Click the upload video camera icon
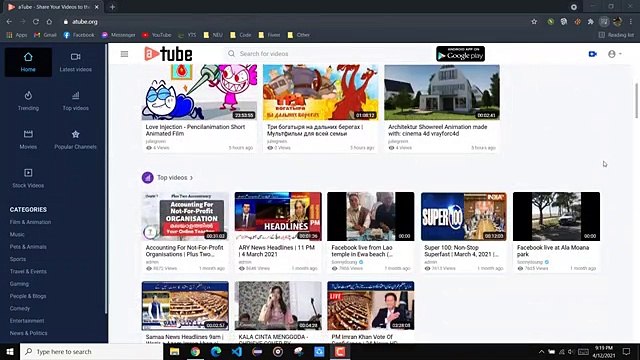Image resolution: width=640 pixels, height=360 pixels. point(593,54)
